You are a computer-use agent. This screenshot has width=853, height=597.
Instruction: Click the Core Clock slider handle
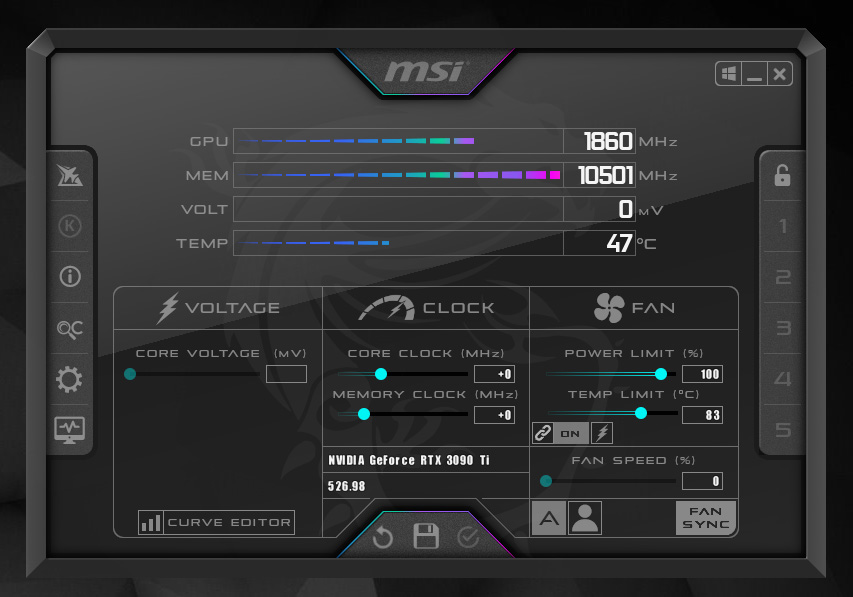[x=381, y=374]
